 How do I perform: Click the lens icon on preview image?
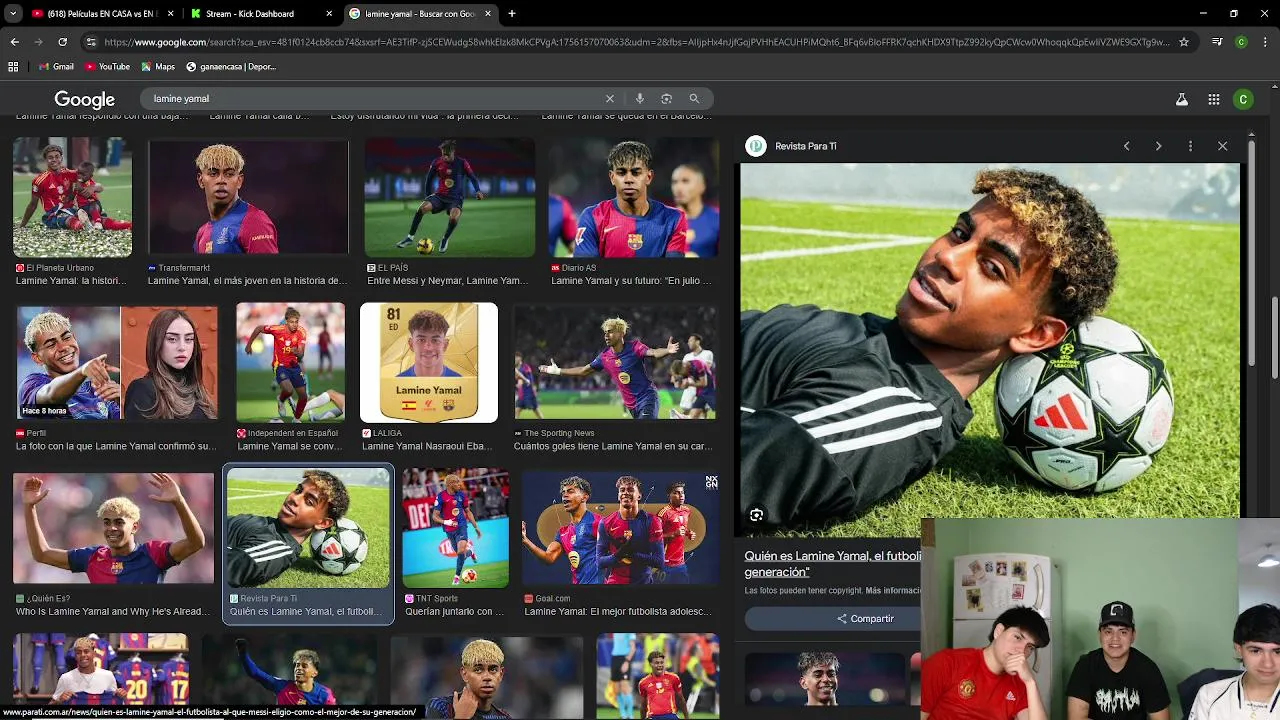click(x=756, y=515)
